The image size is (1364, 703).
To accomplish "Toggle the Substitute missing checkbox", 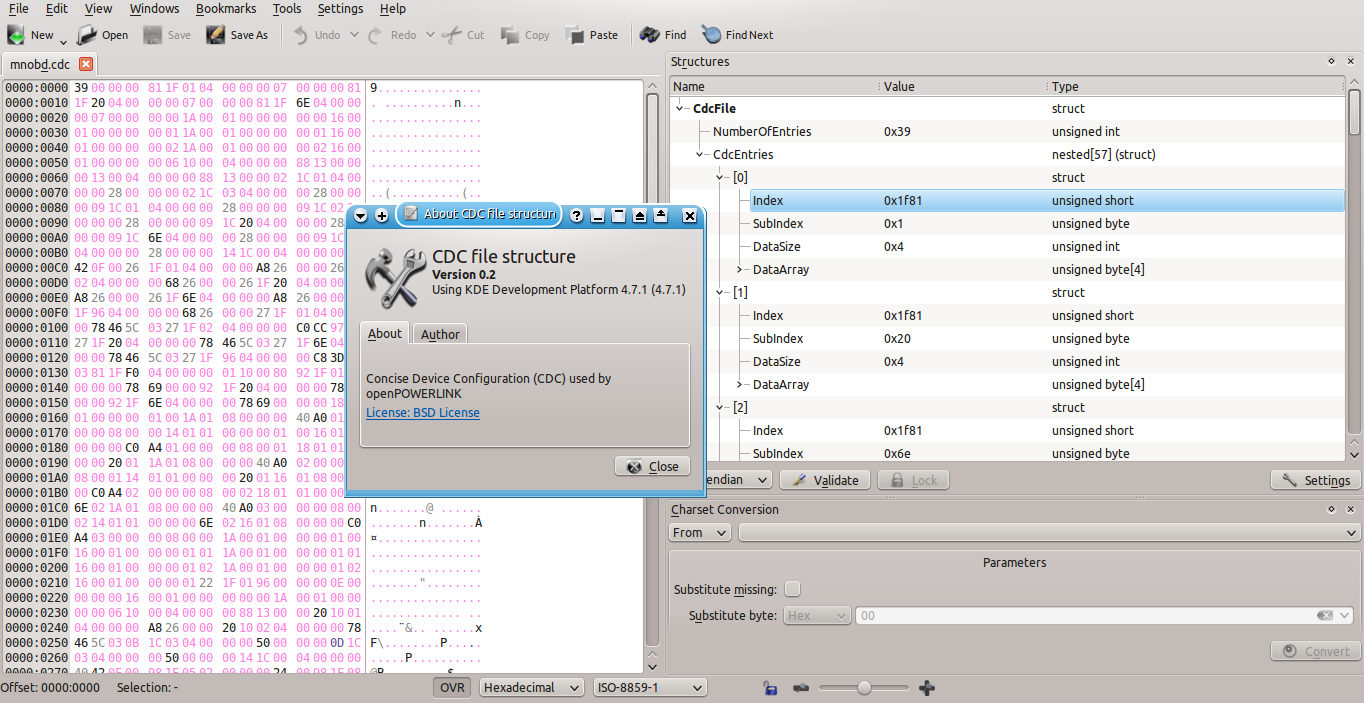I will [792, 589].
